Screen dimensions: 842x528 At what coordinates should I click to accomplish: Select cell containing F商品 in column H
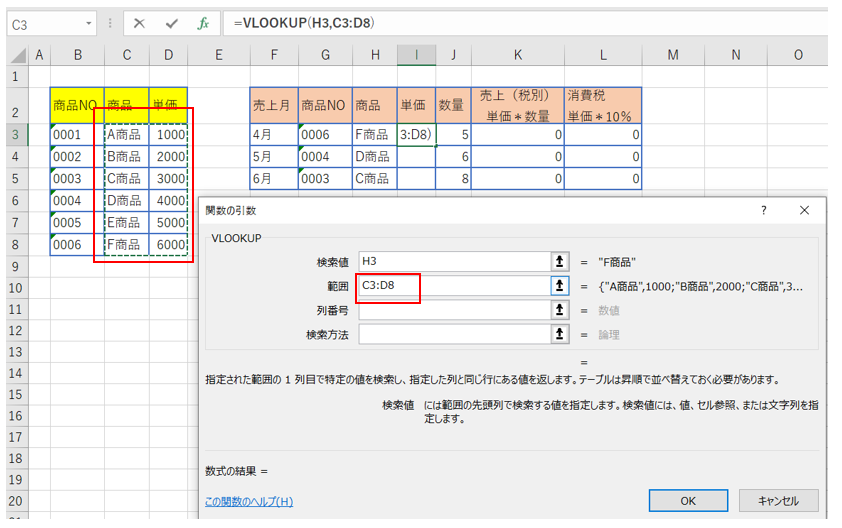tap(373, 134)
